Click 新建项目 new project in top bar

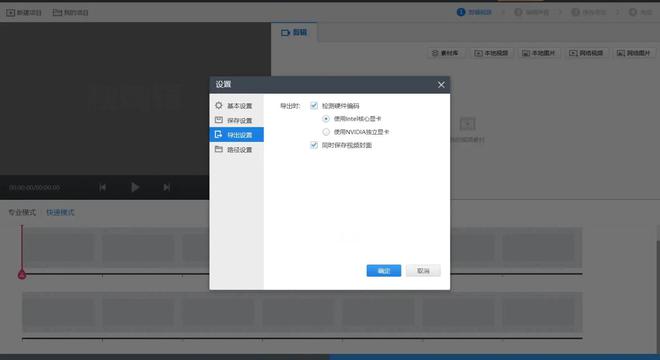24,13
